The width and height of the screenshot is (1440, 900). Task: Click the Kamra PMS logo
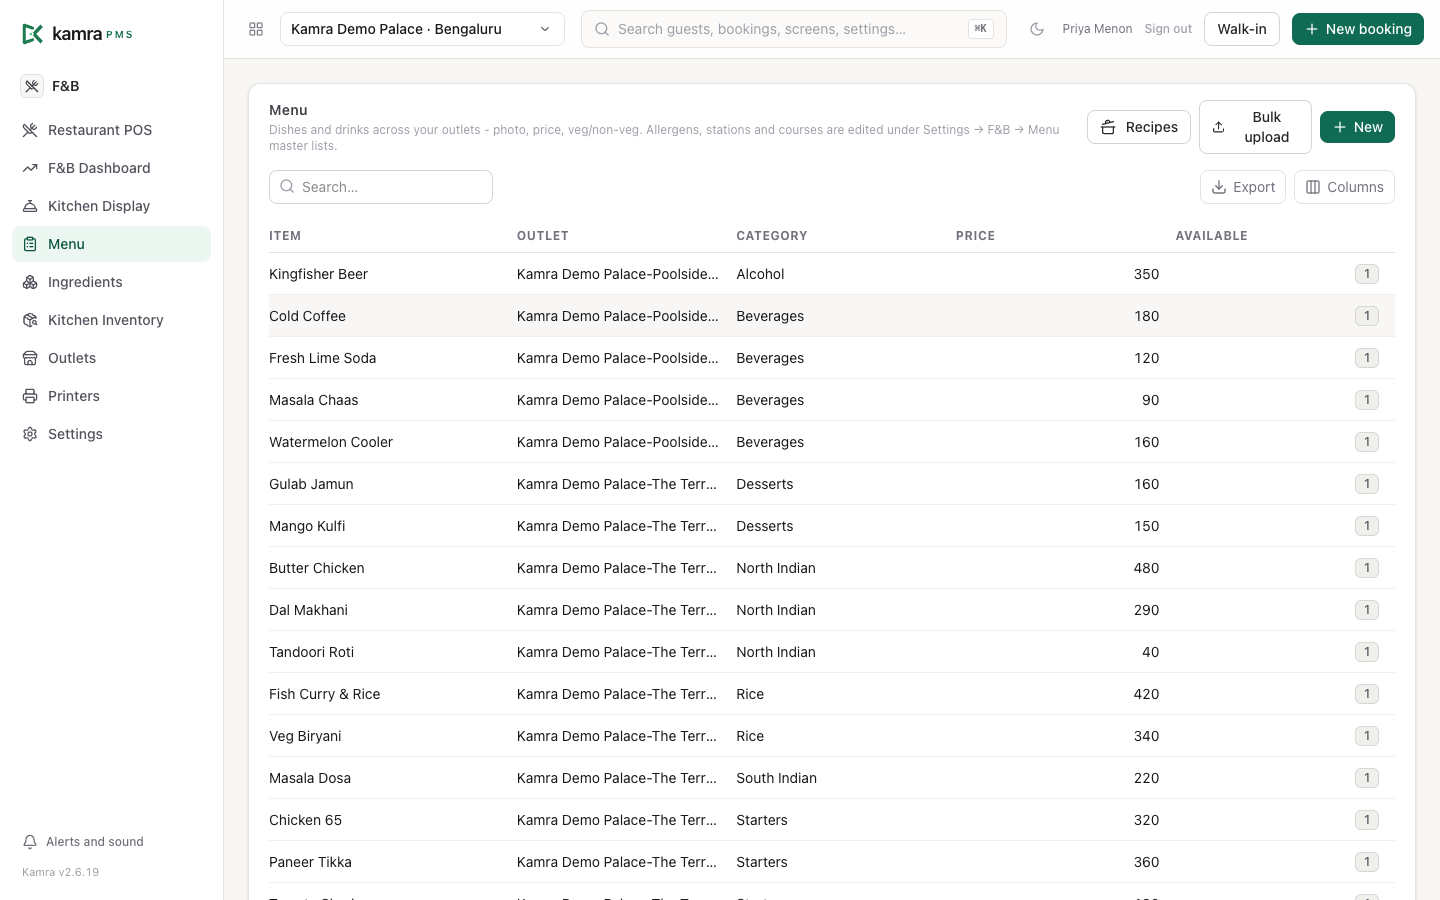click(77, 34)
